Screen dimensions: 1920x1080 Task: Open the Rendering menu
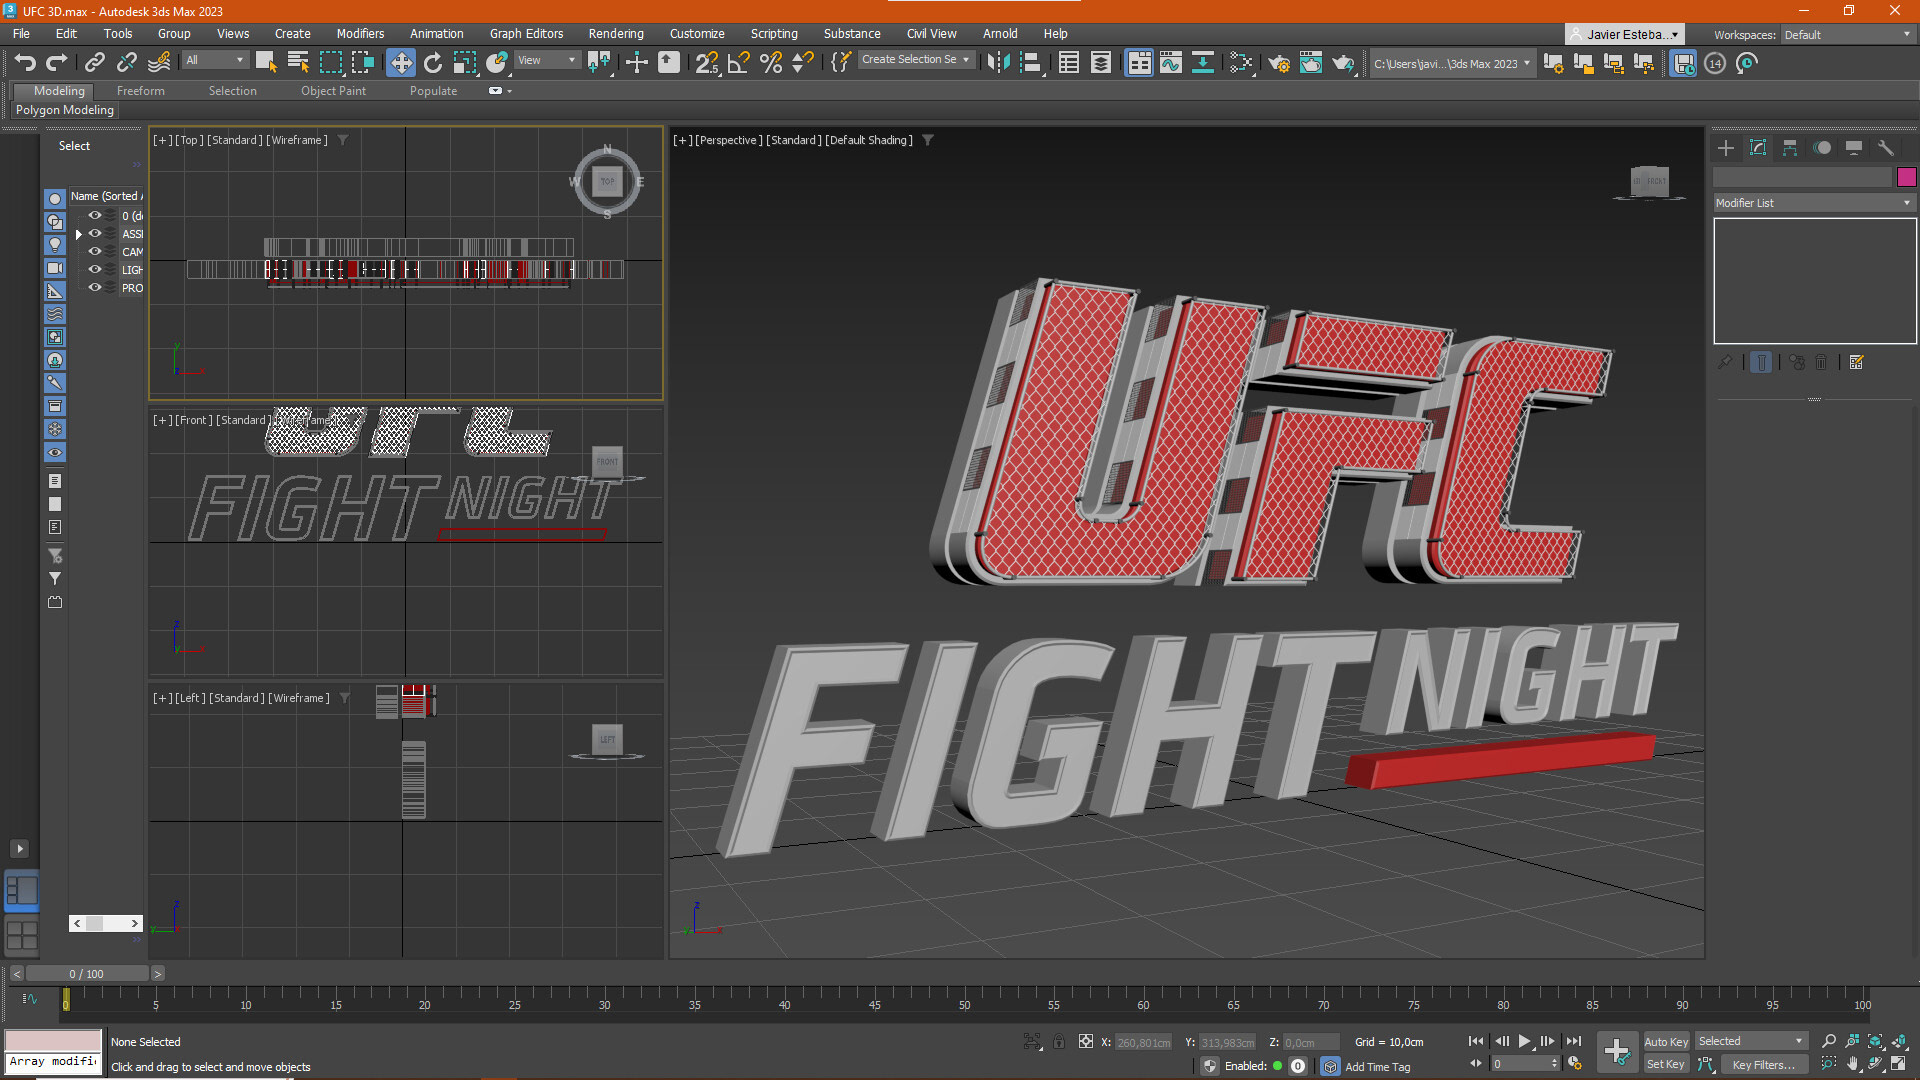pos(615,34)
